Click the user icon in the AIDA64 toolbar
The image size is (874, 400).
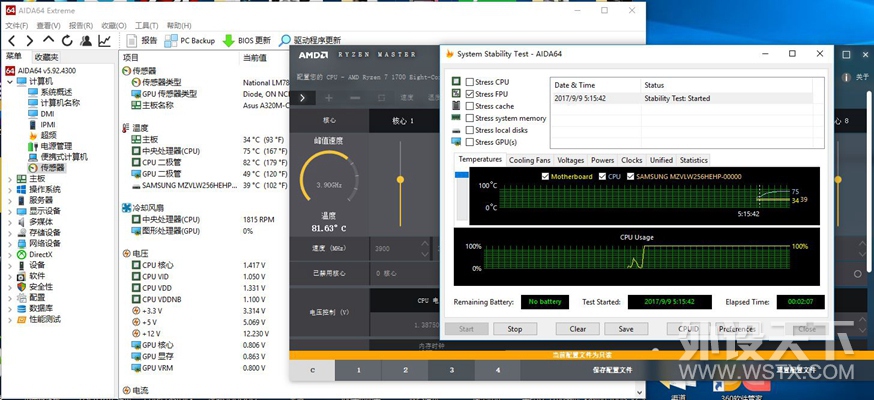86,41
